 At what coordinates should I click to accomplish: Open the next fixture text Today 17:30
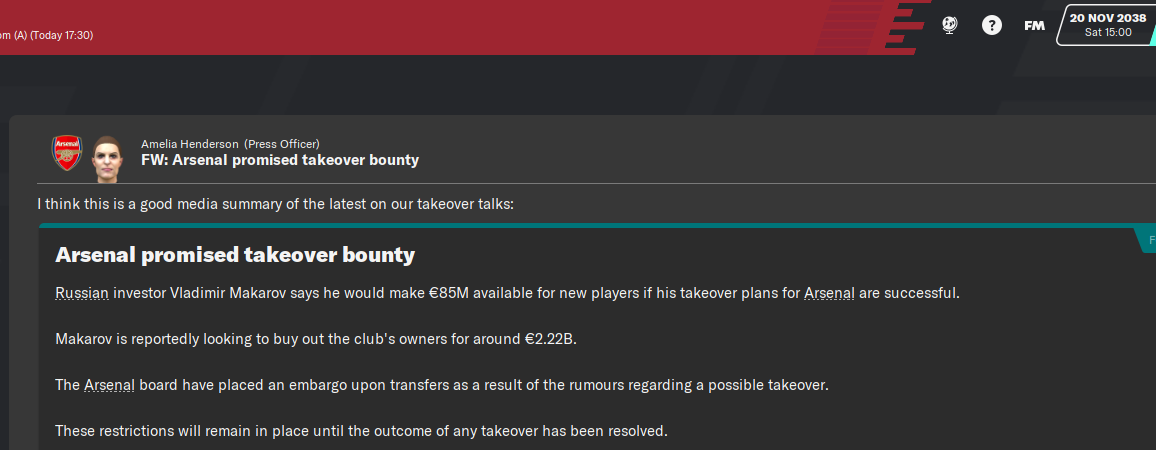point(46,35)
